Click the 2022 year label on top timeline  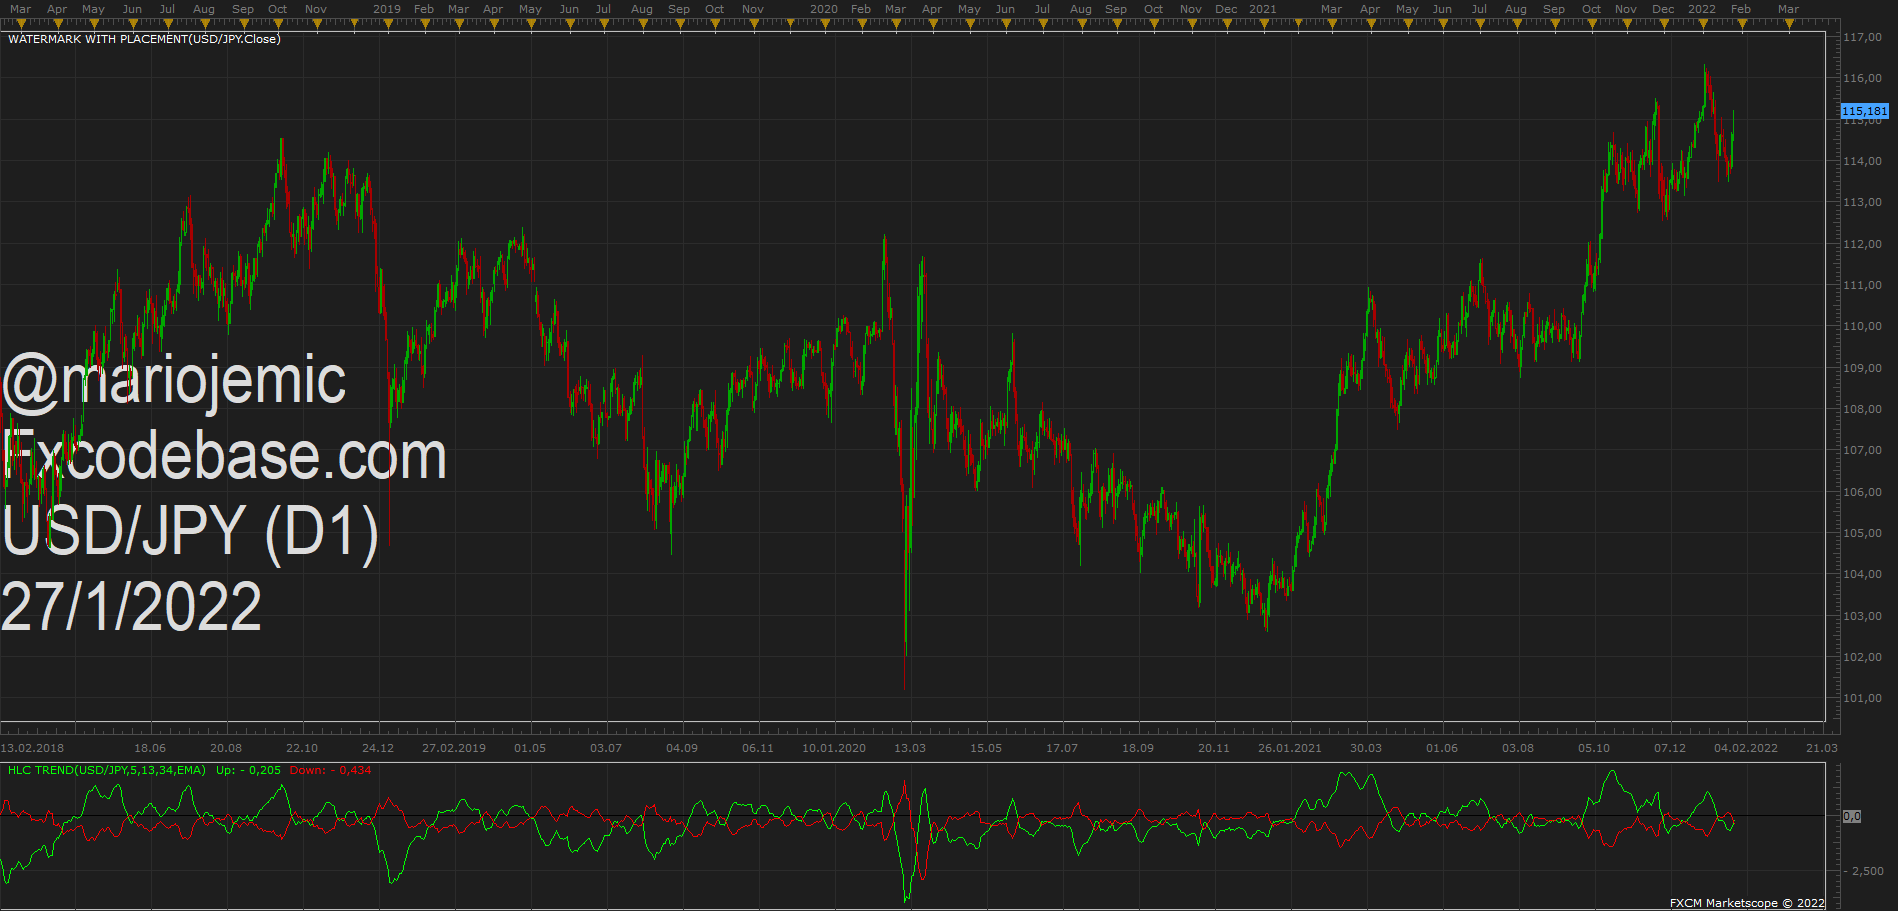click(x=1702, y=9)
